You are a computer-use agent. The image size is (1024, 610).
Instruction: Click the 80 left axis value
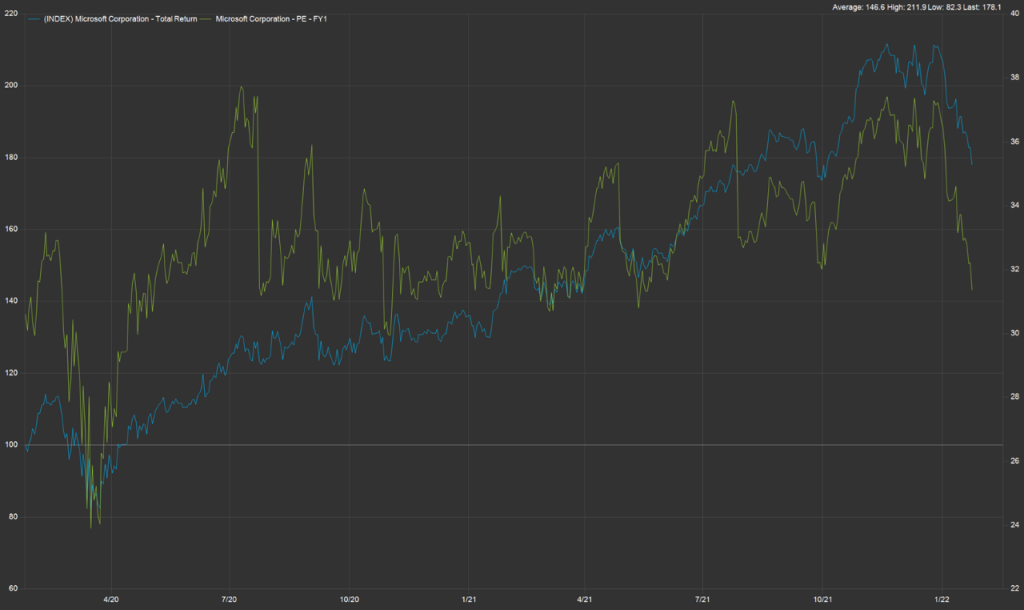coord(13,517)
